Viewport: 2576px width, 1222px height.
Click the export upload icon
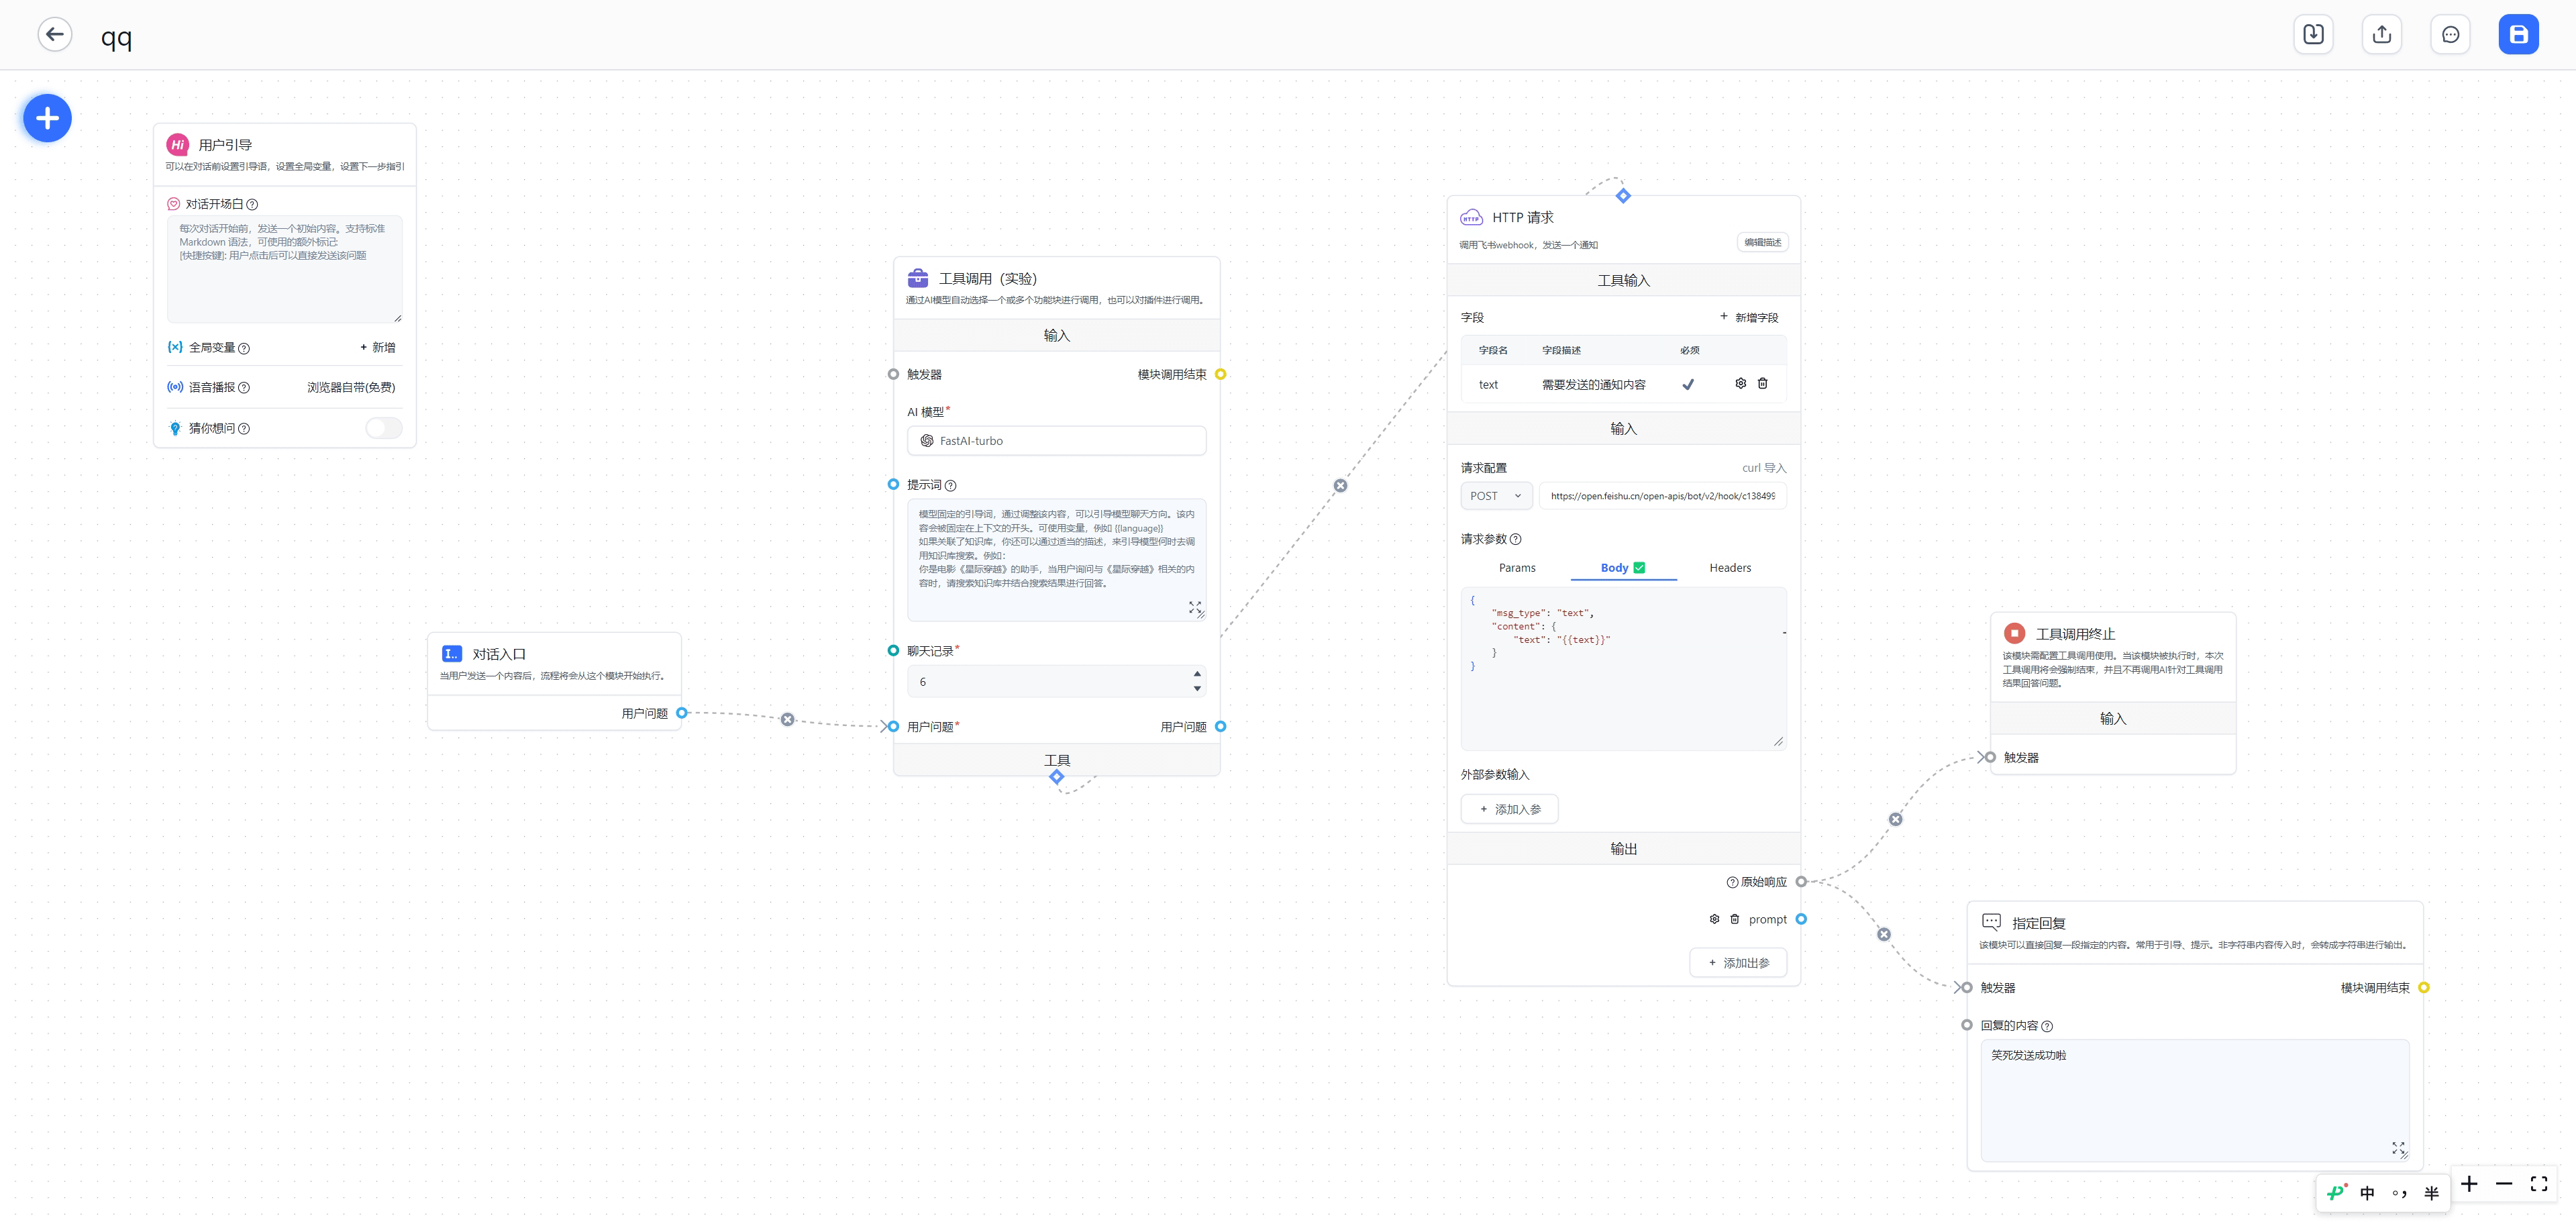[x=2381, y=35]
